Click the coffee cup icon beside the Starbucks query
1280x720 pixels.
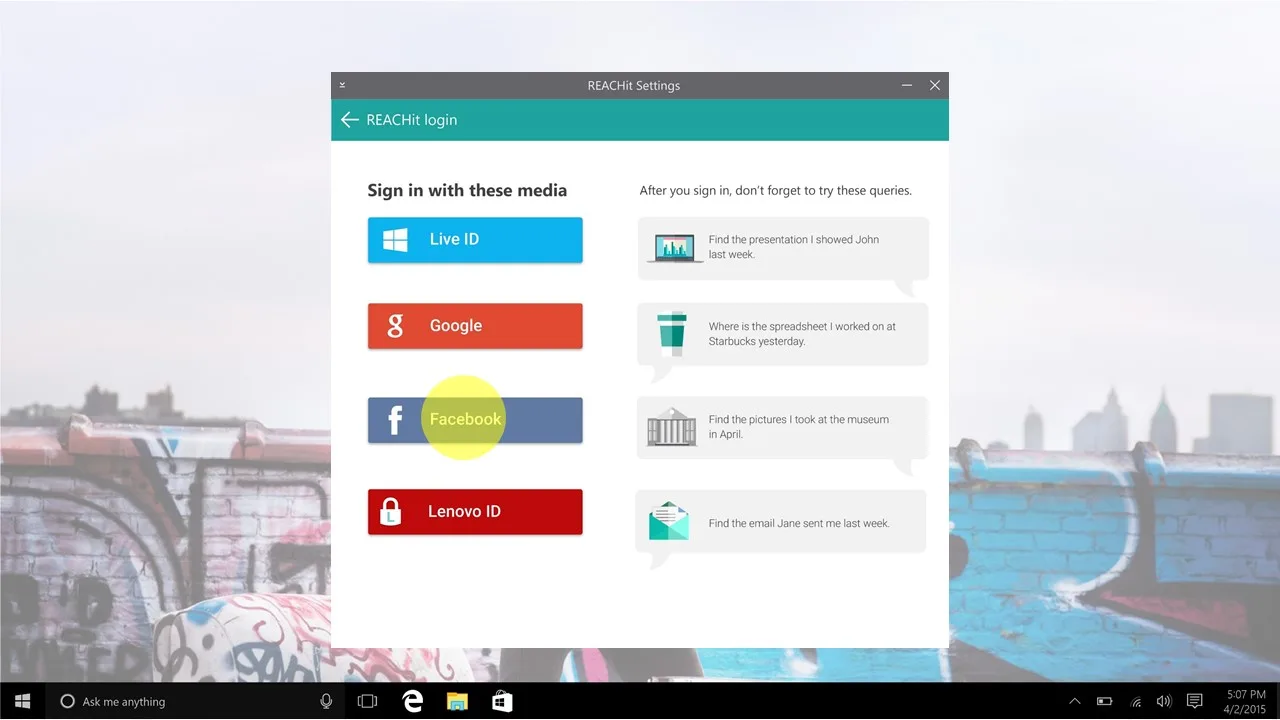pyautogui.click(x=672, y=334)
